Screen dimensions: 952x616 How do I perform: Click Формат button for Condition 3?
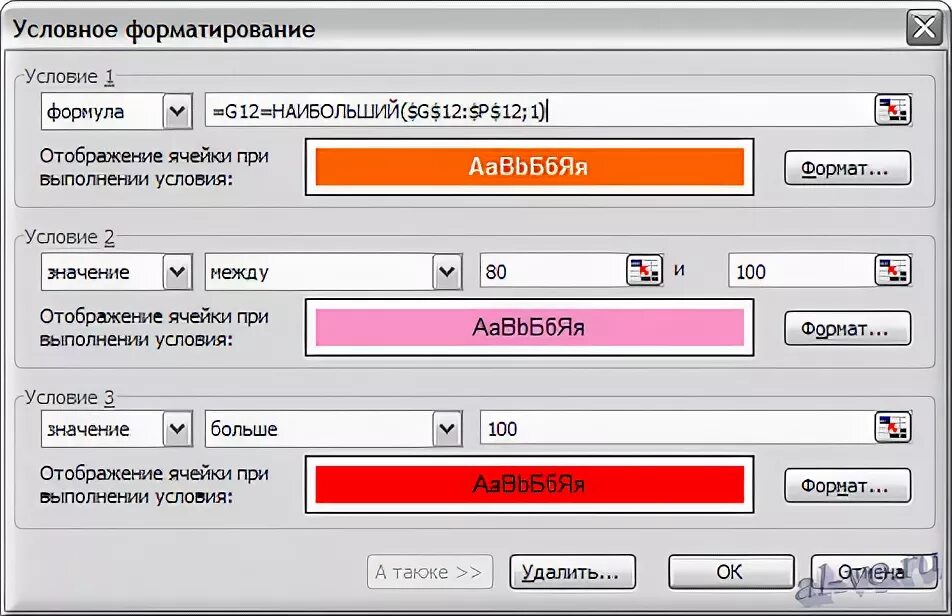coord(848,486)
